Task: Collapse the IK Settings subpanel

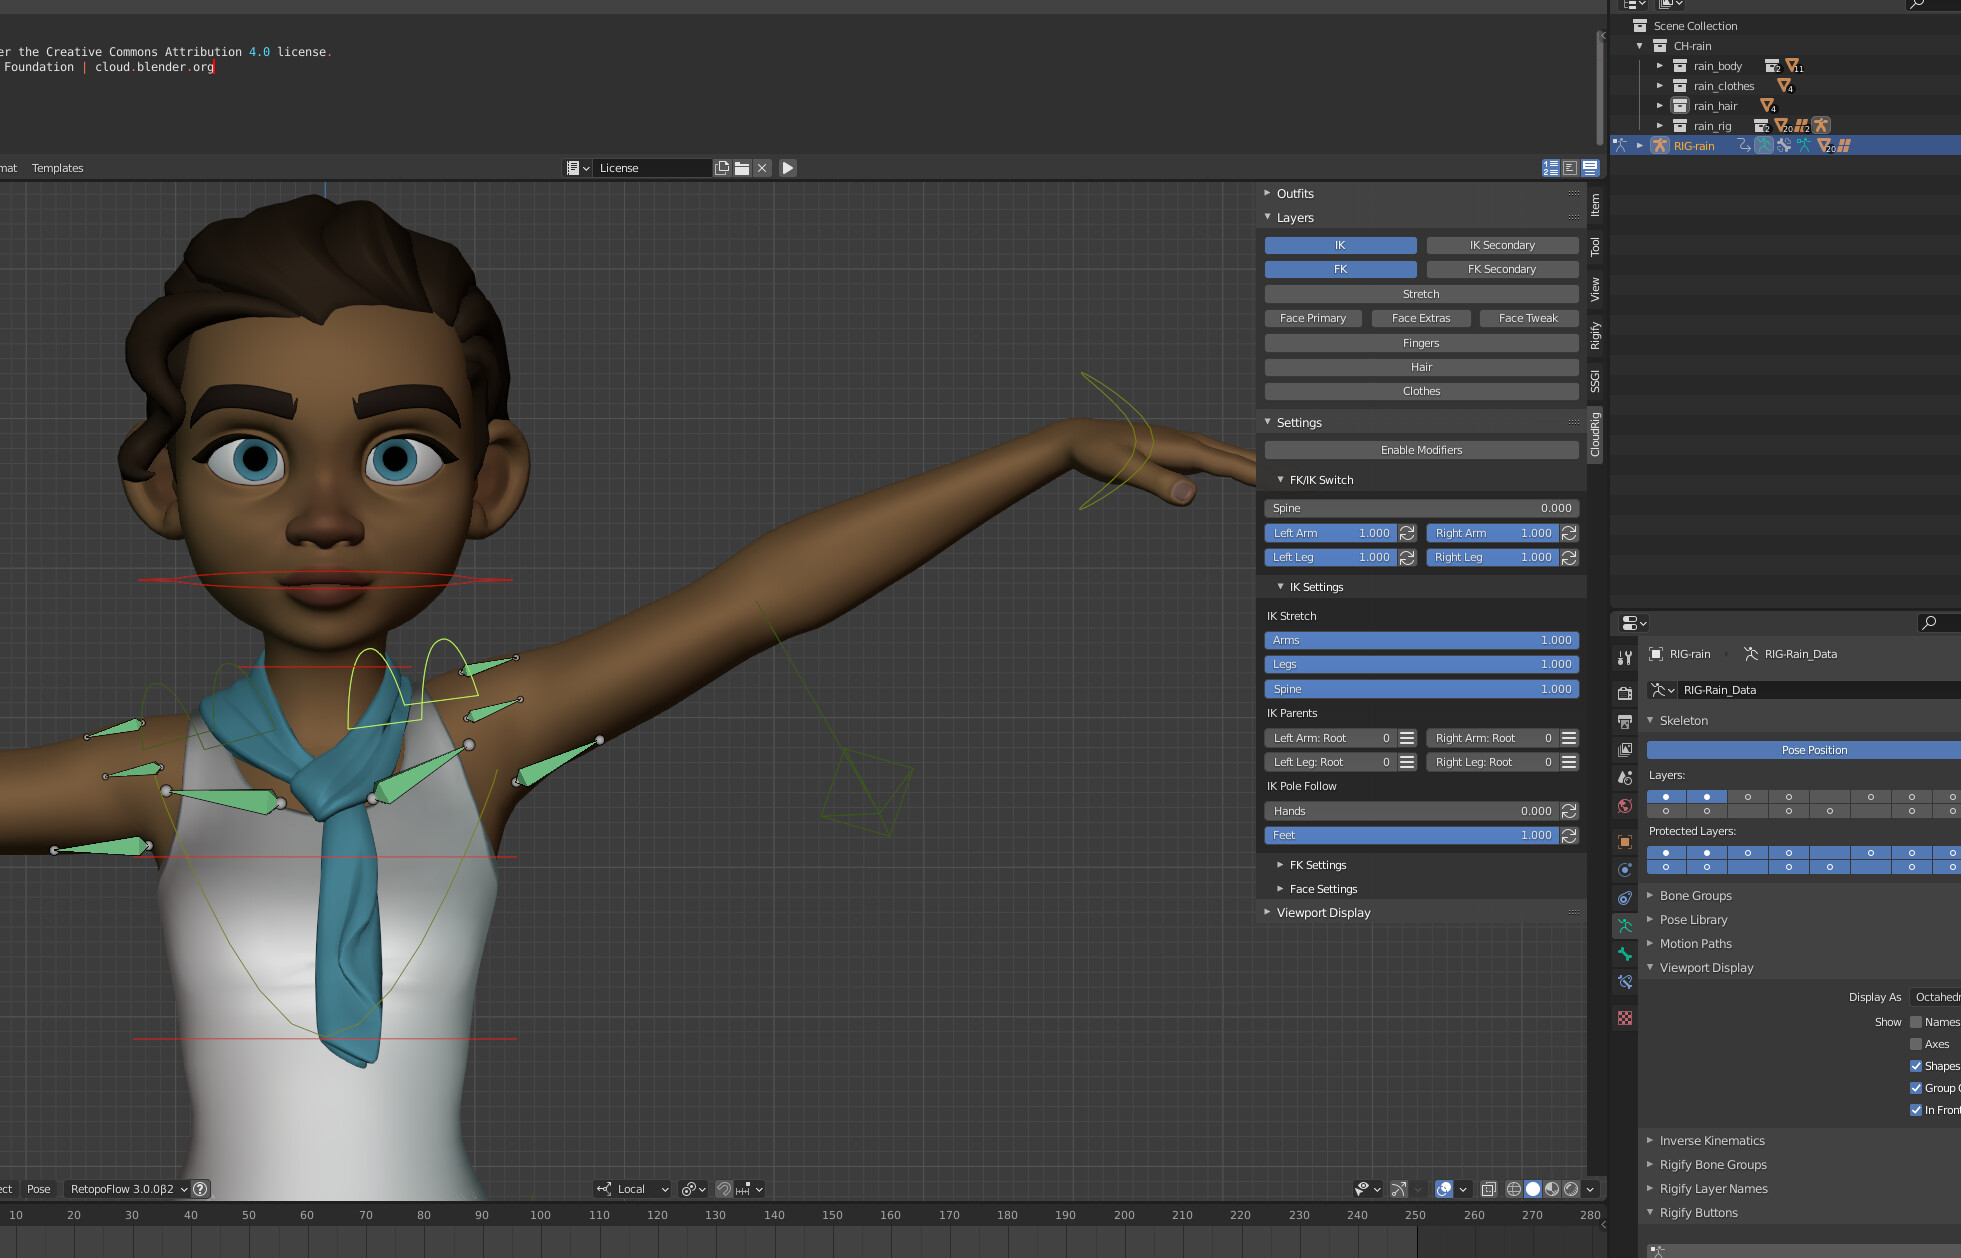Action: [x=1316, y=587]
